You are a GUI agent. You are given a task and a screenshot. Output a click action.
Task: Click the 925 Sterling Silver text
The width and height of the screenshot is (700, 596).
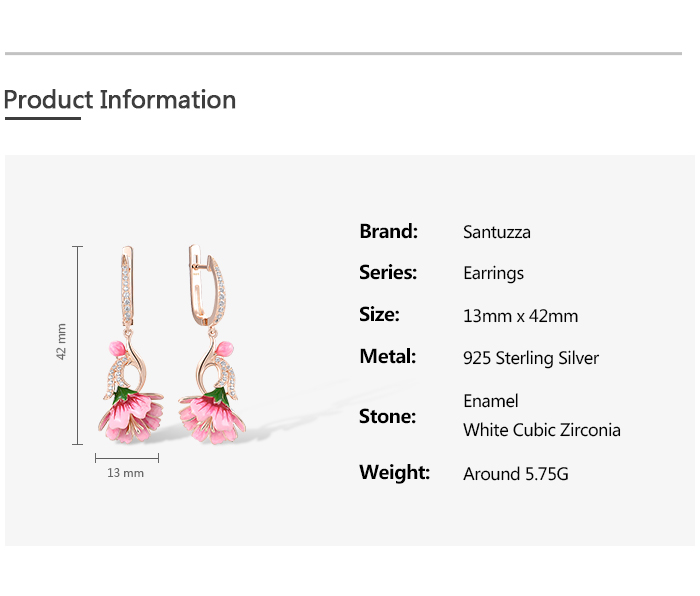[x=531, y=358]
